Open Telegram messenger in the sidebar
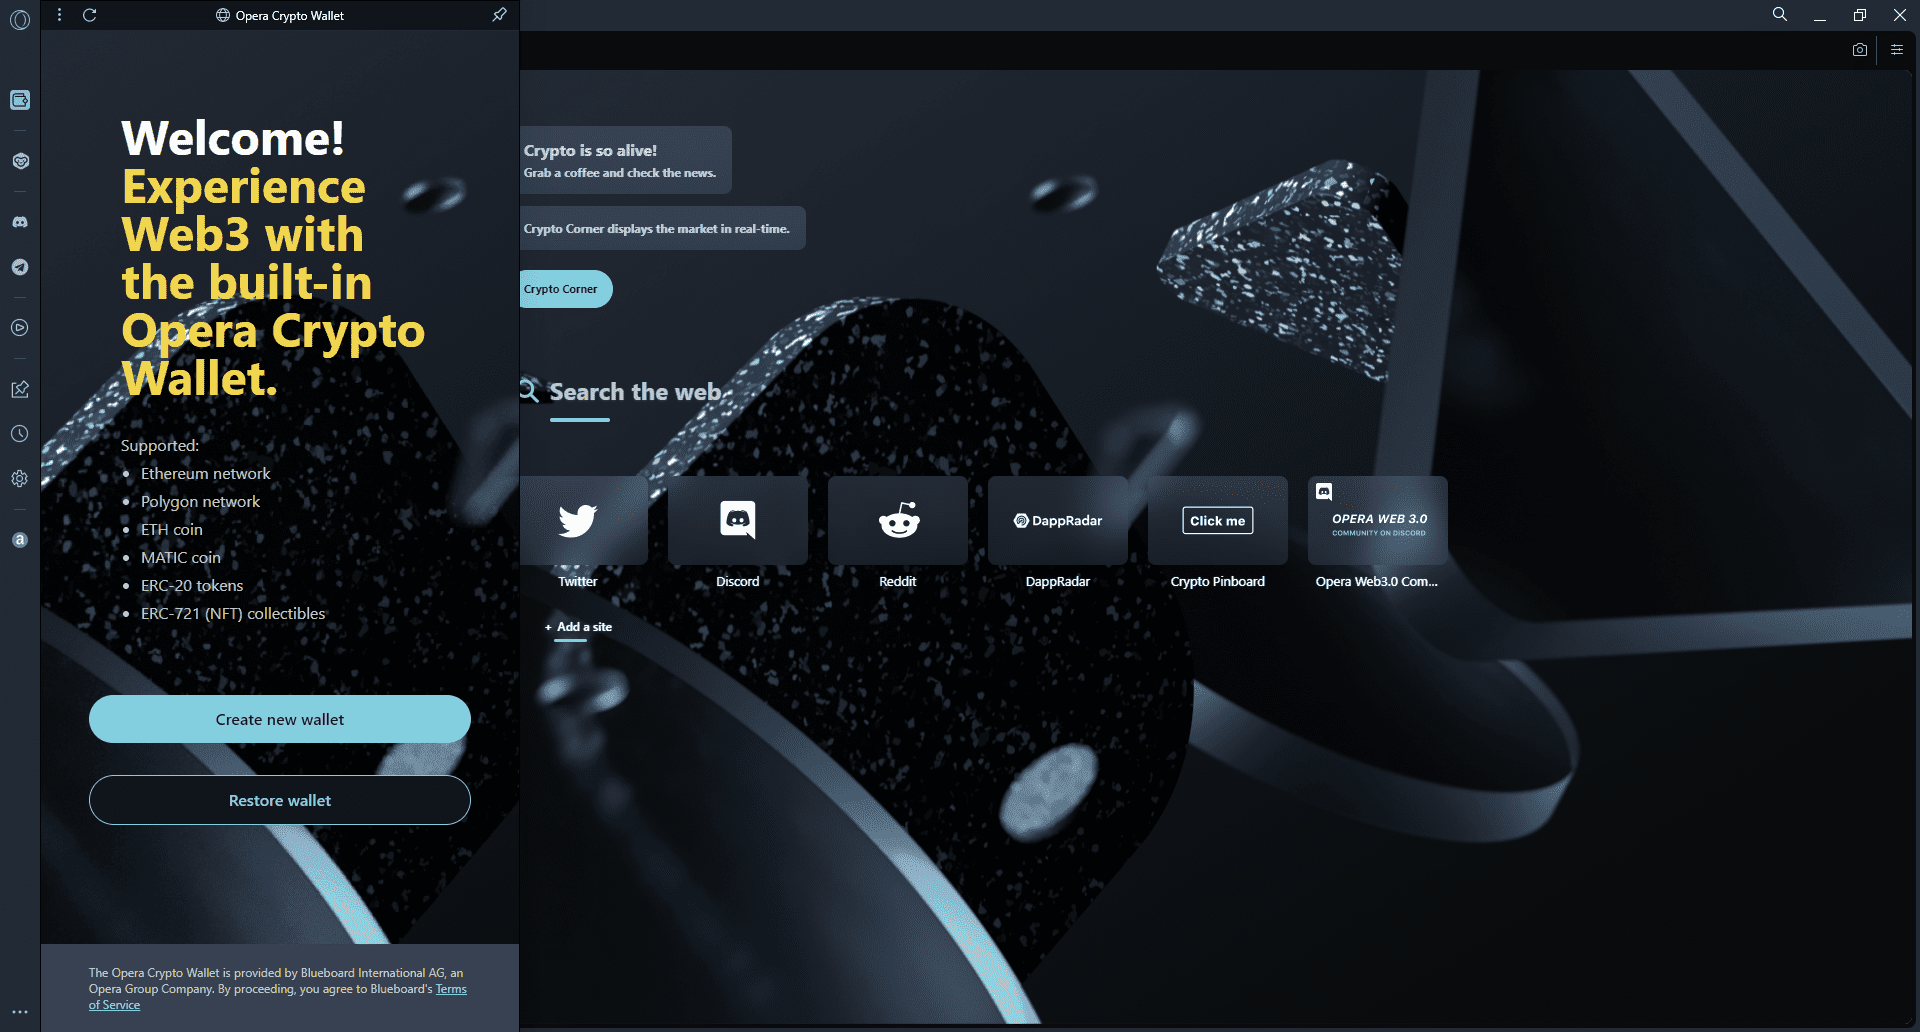The image size is (1920, 1032). (20, 267)
